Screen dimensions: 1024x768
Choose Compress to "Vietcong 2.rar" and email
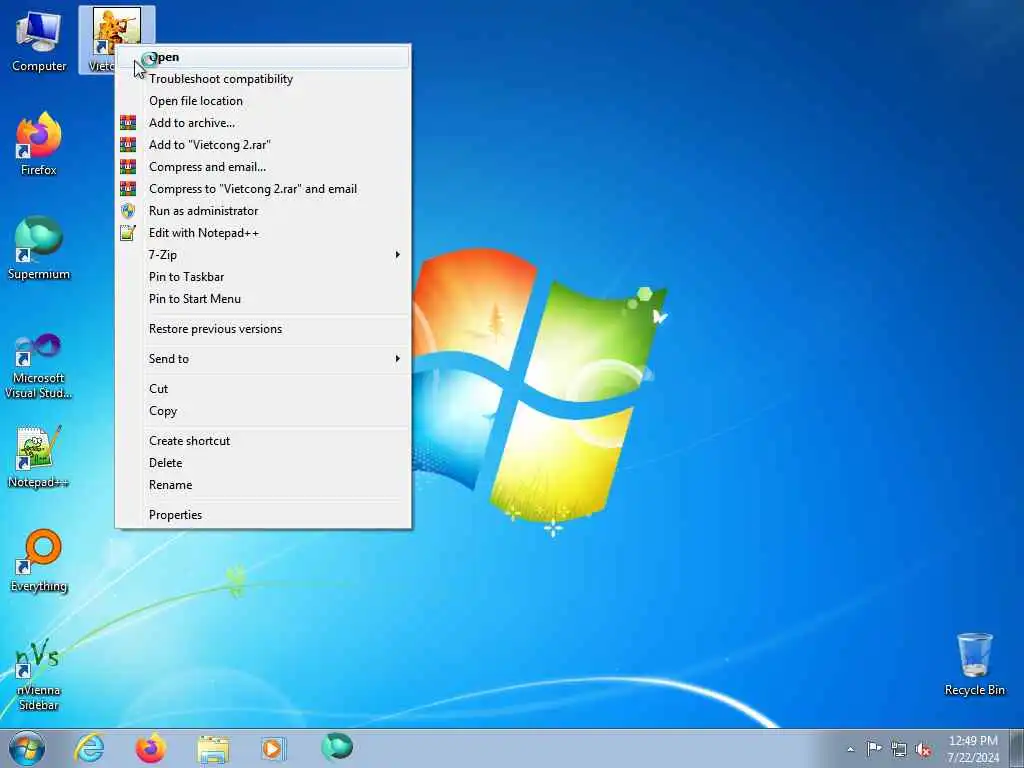pyautogui.click(x=264, y=189)
